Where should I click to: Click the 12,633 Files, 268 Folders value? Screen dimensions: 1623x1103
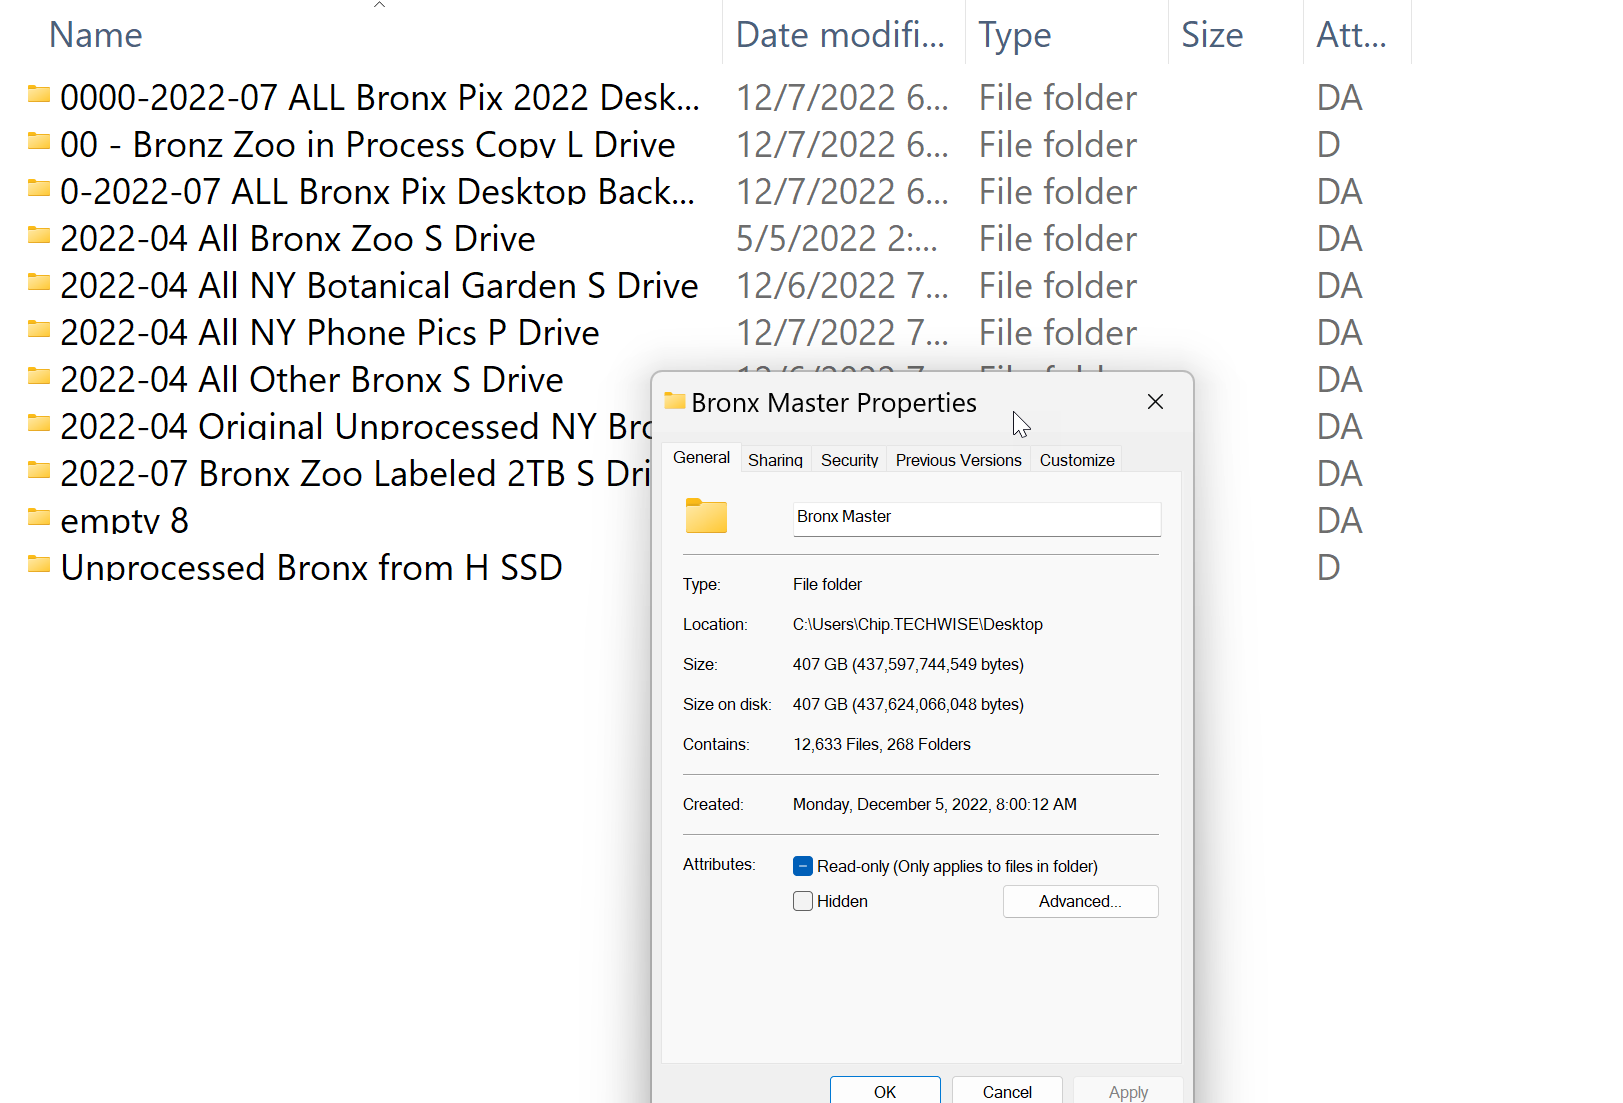[881, 744]
